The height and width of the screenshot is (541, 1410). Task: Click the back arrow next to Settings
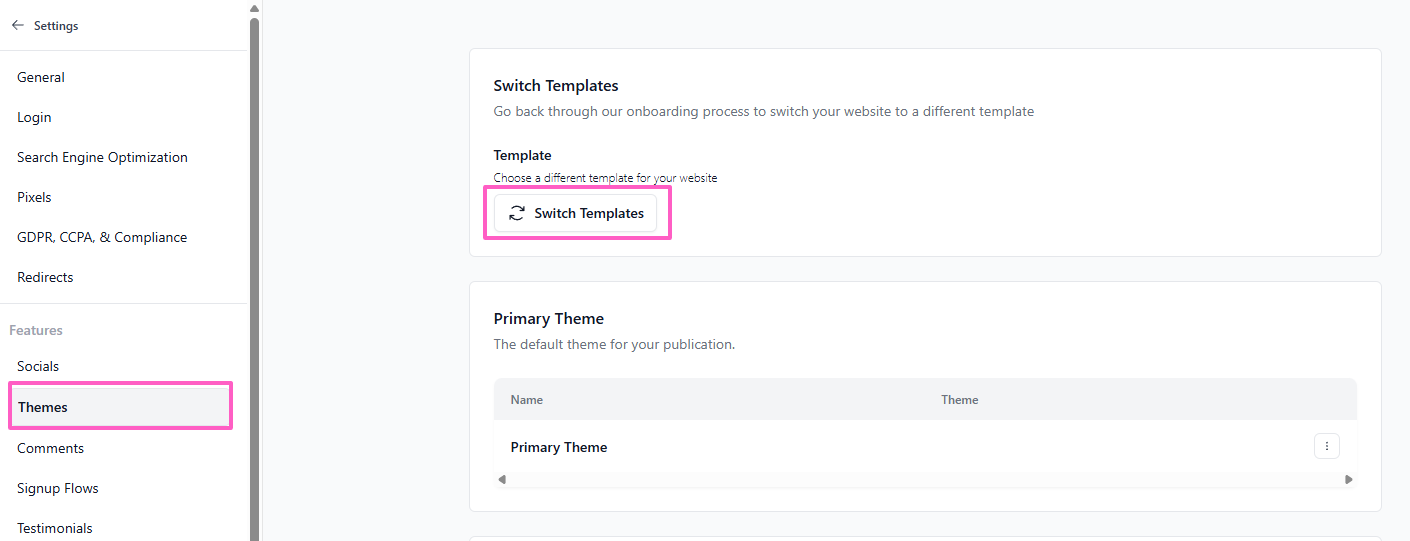(18, 26)
